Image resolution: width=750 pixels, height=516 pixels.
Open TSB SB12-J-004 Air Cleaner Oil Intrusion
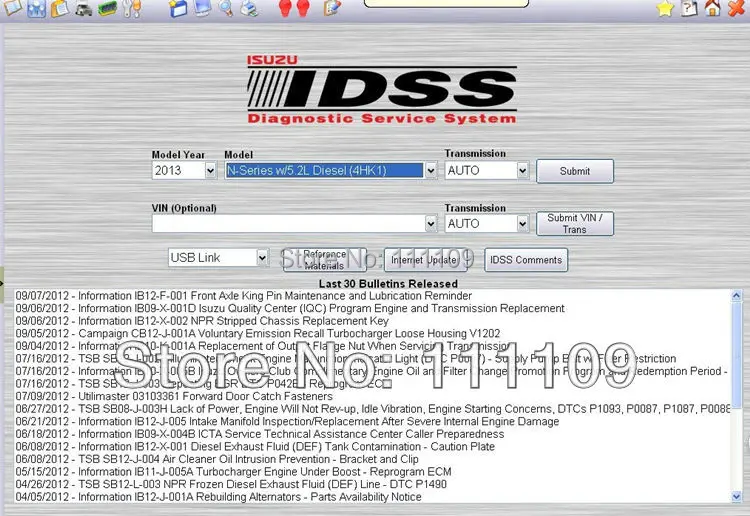point(217,459)
